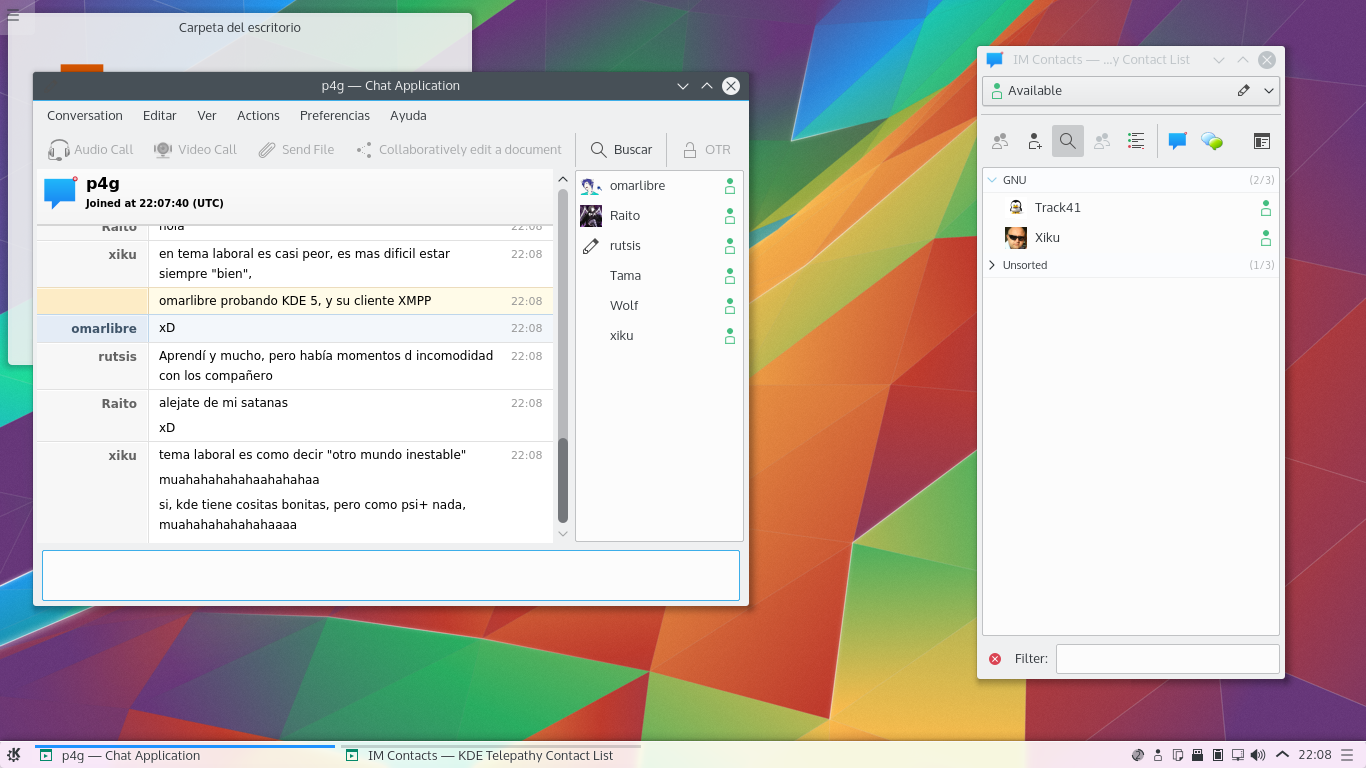Viewport: 1366px width, 768px height.
Task: Expand the Unsorted contact group
Action: click(992, 265)
